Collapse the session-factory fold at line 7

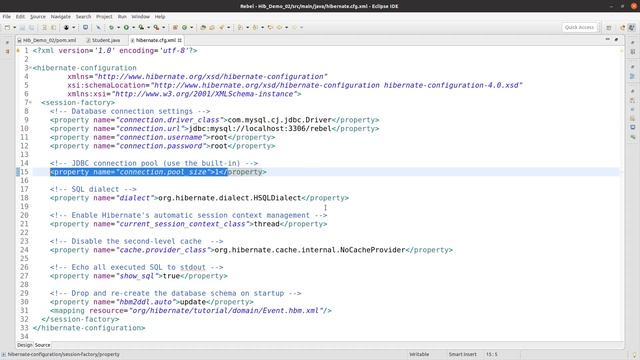click(x=31, y=102)
